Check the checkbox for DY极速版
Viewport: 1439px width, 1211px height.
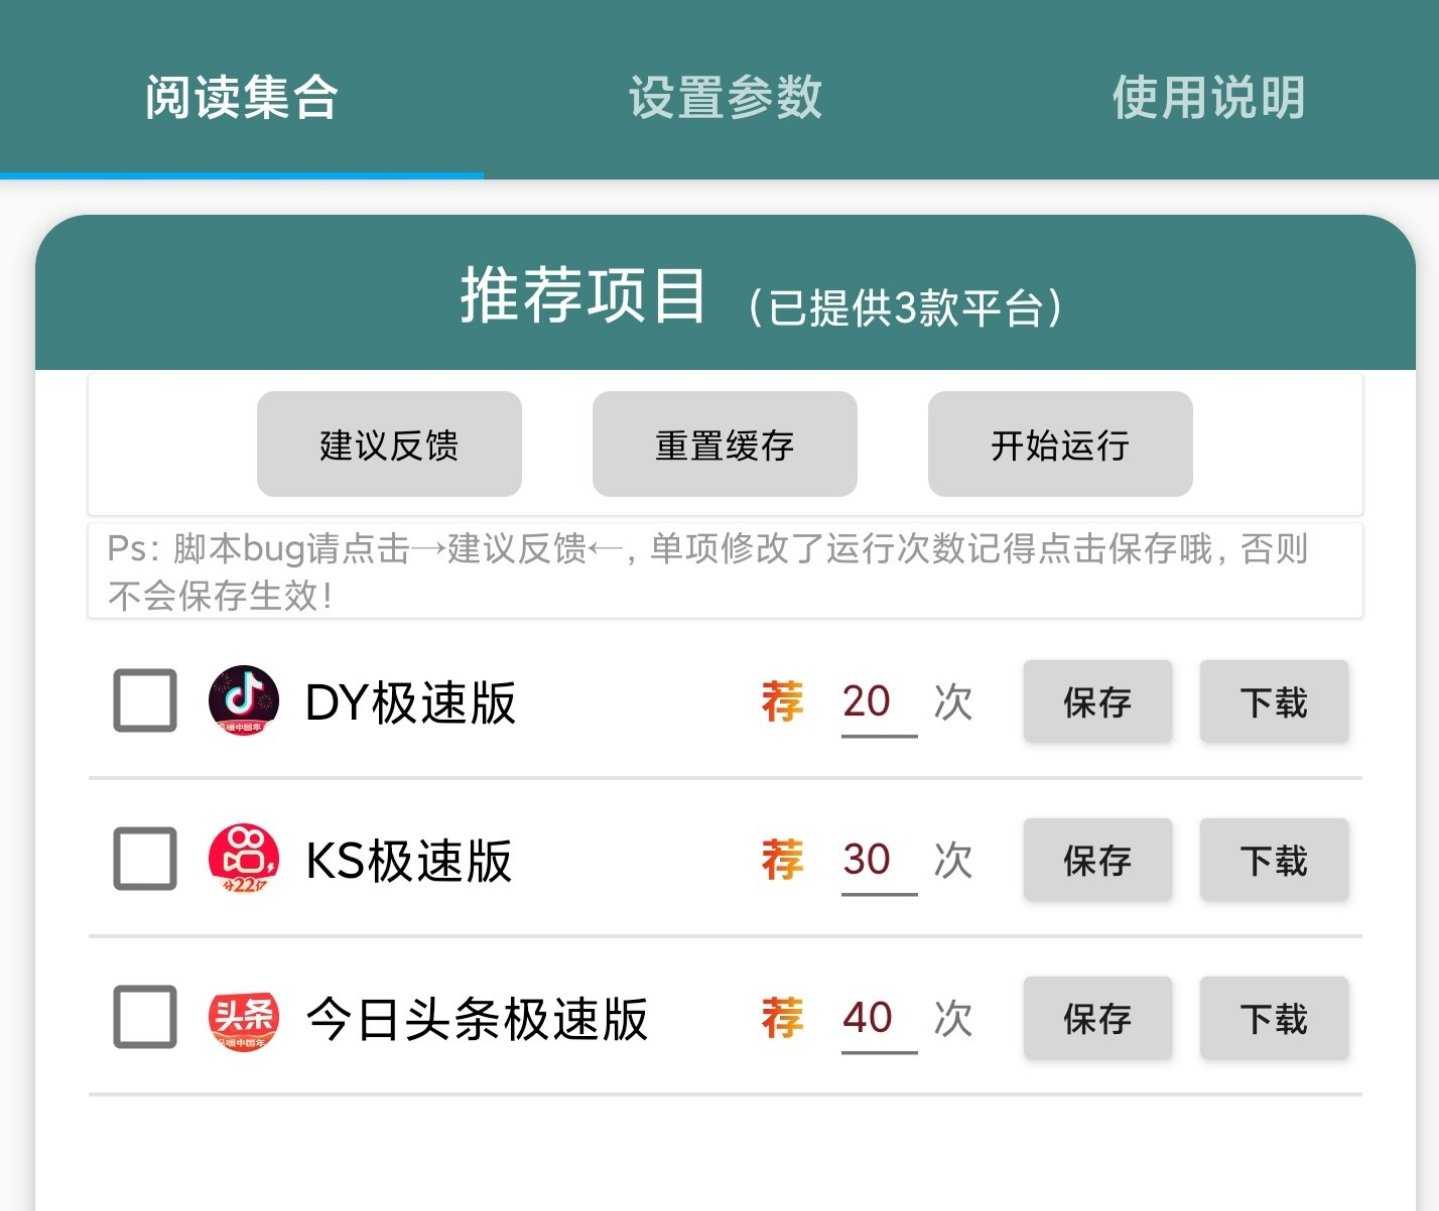pyautogui.click(x=144, y=701)
